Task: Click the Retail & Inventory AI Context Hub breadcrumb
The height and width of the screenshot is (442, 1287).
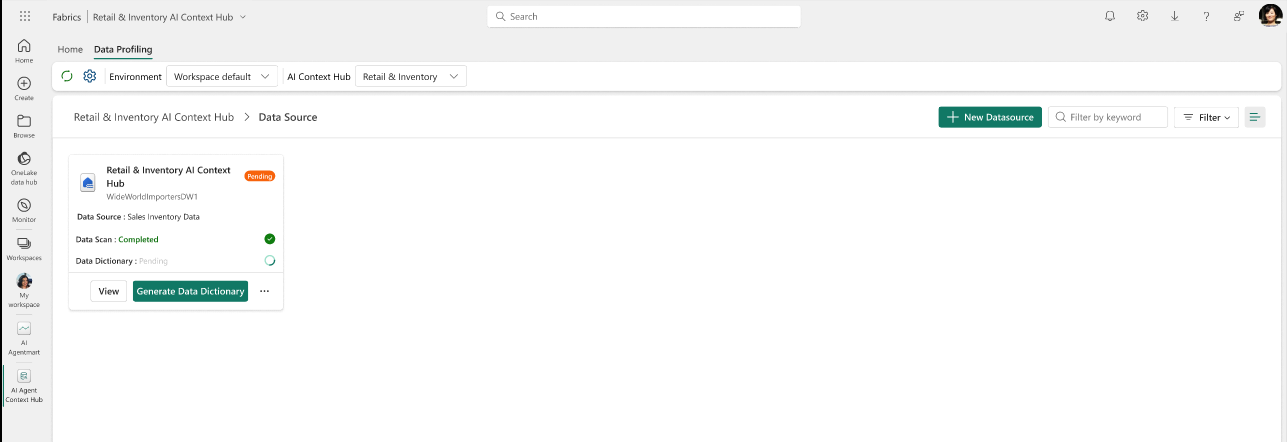Action: (154, 117)
